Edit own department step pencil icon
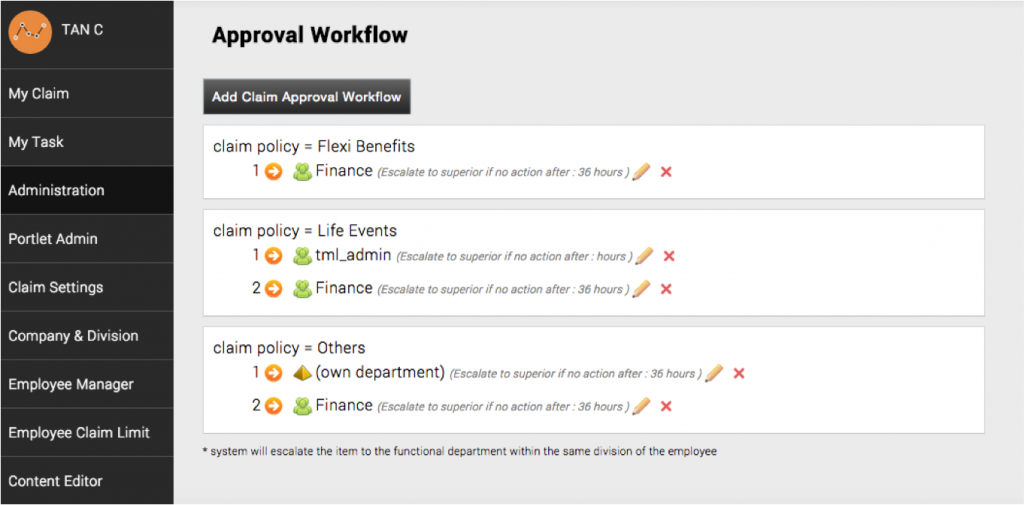Image resolution: width=1024 pixels, height=505 pixels. click(x=714, y=373)
